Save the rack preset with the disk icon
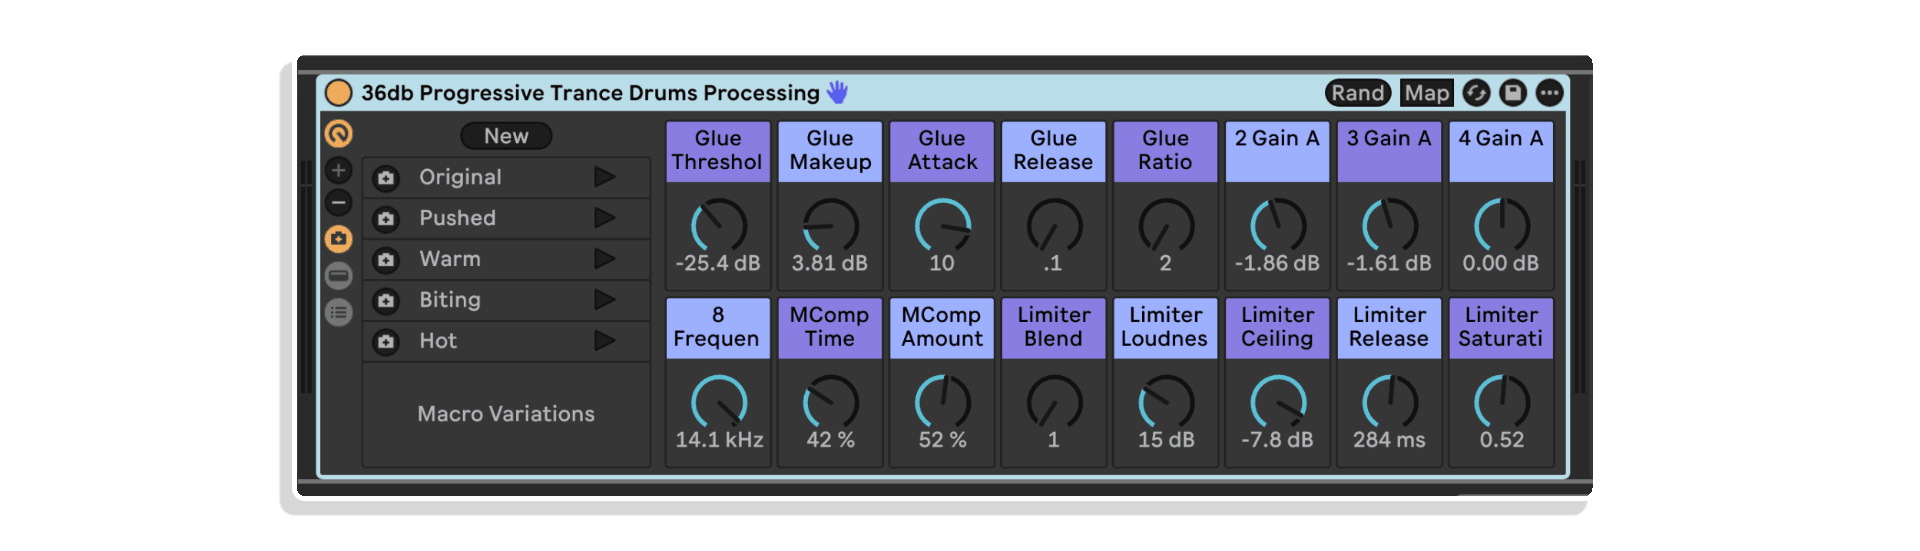The height and width of the screenshot is (551, 1920). [x=1513, y=93]
